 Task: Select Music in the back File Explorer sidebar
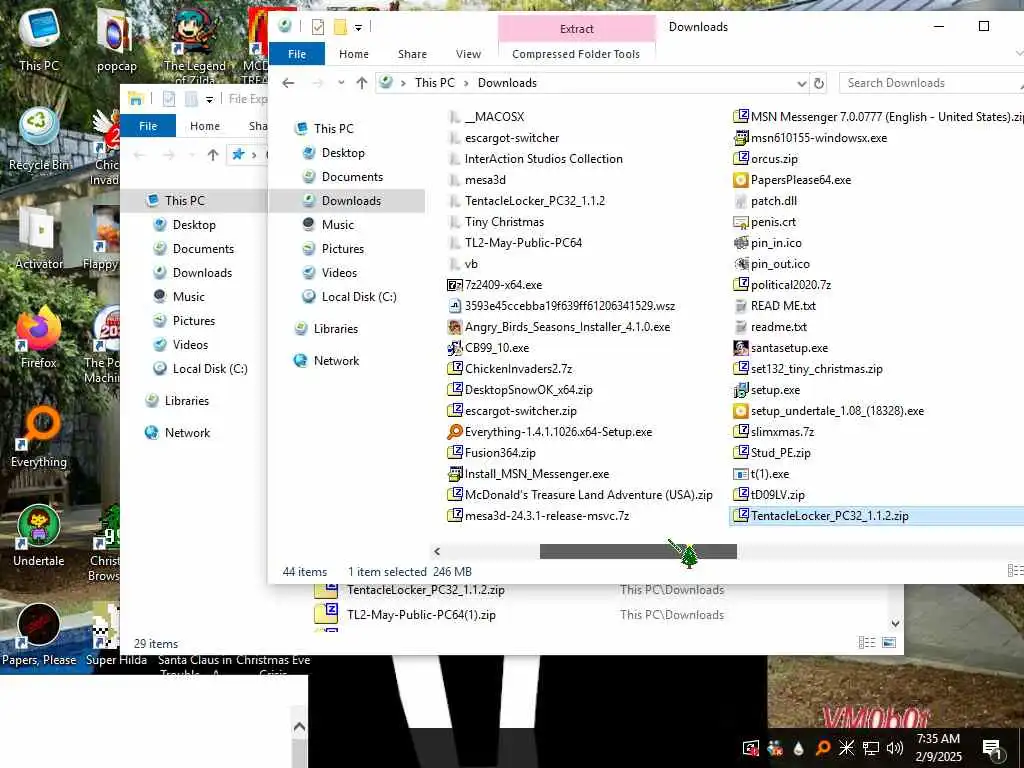(189, 296)
